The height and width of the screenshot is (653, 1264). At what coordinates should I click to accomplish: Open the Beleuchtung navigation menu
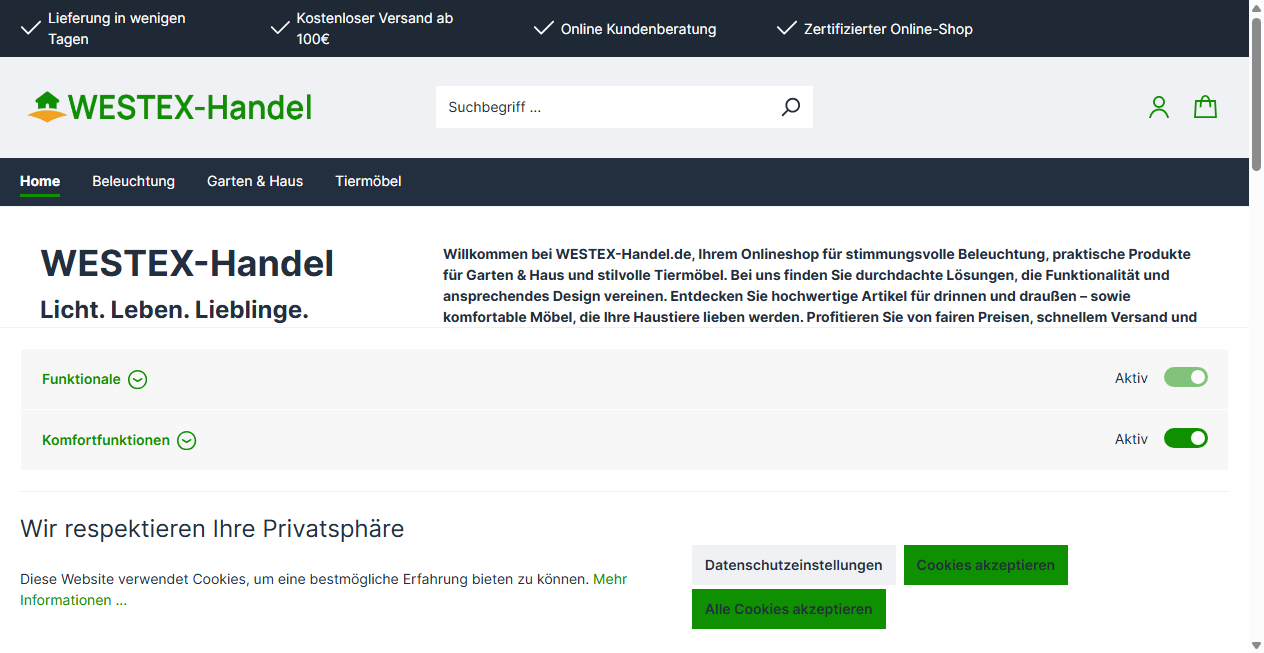133,181
